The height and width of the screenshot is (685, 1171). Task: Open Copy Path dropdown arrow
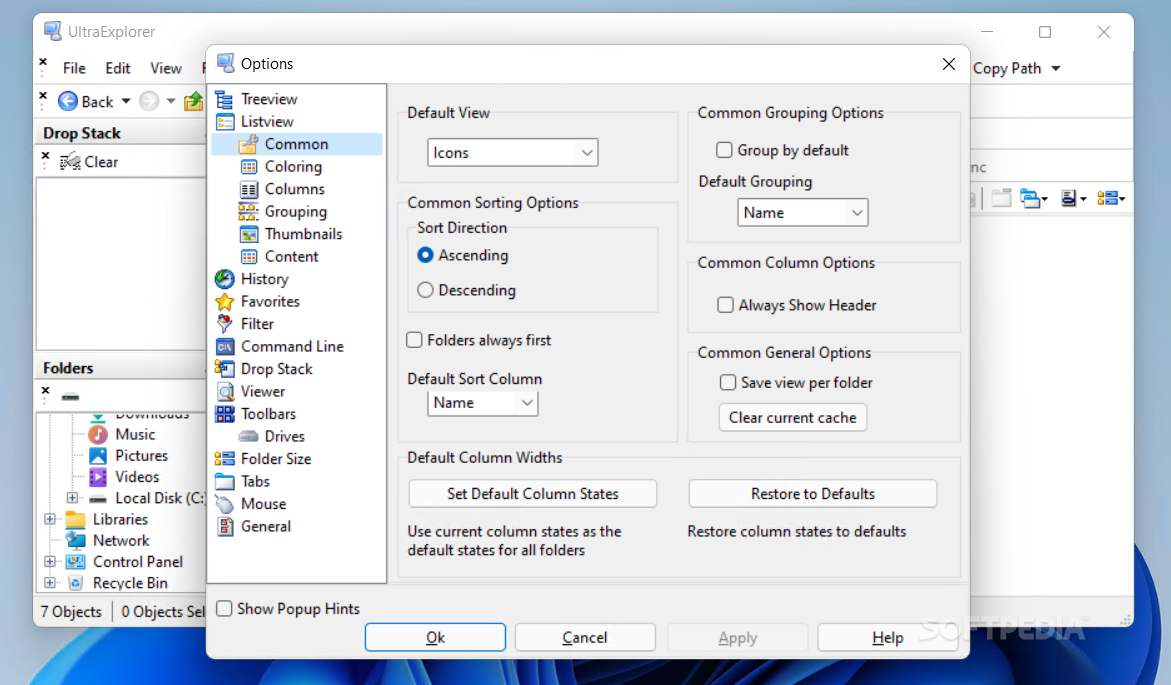tap(1056, 68)
